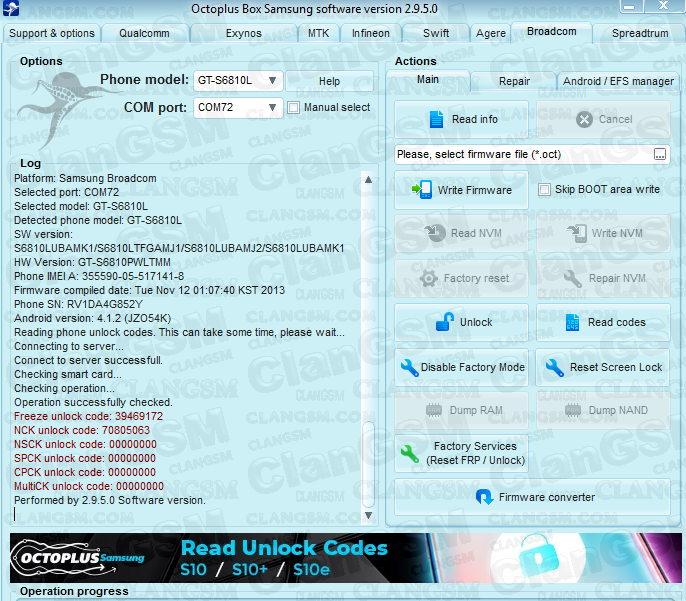This screenshot has width=686, height=601.
Task: Click the Dump RAM chip icon
Action: point(434,410)
